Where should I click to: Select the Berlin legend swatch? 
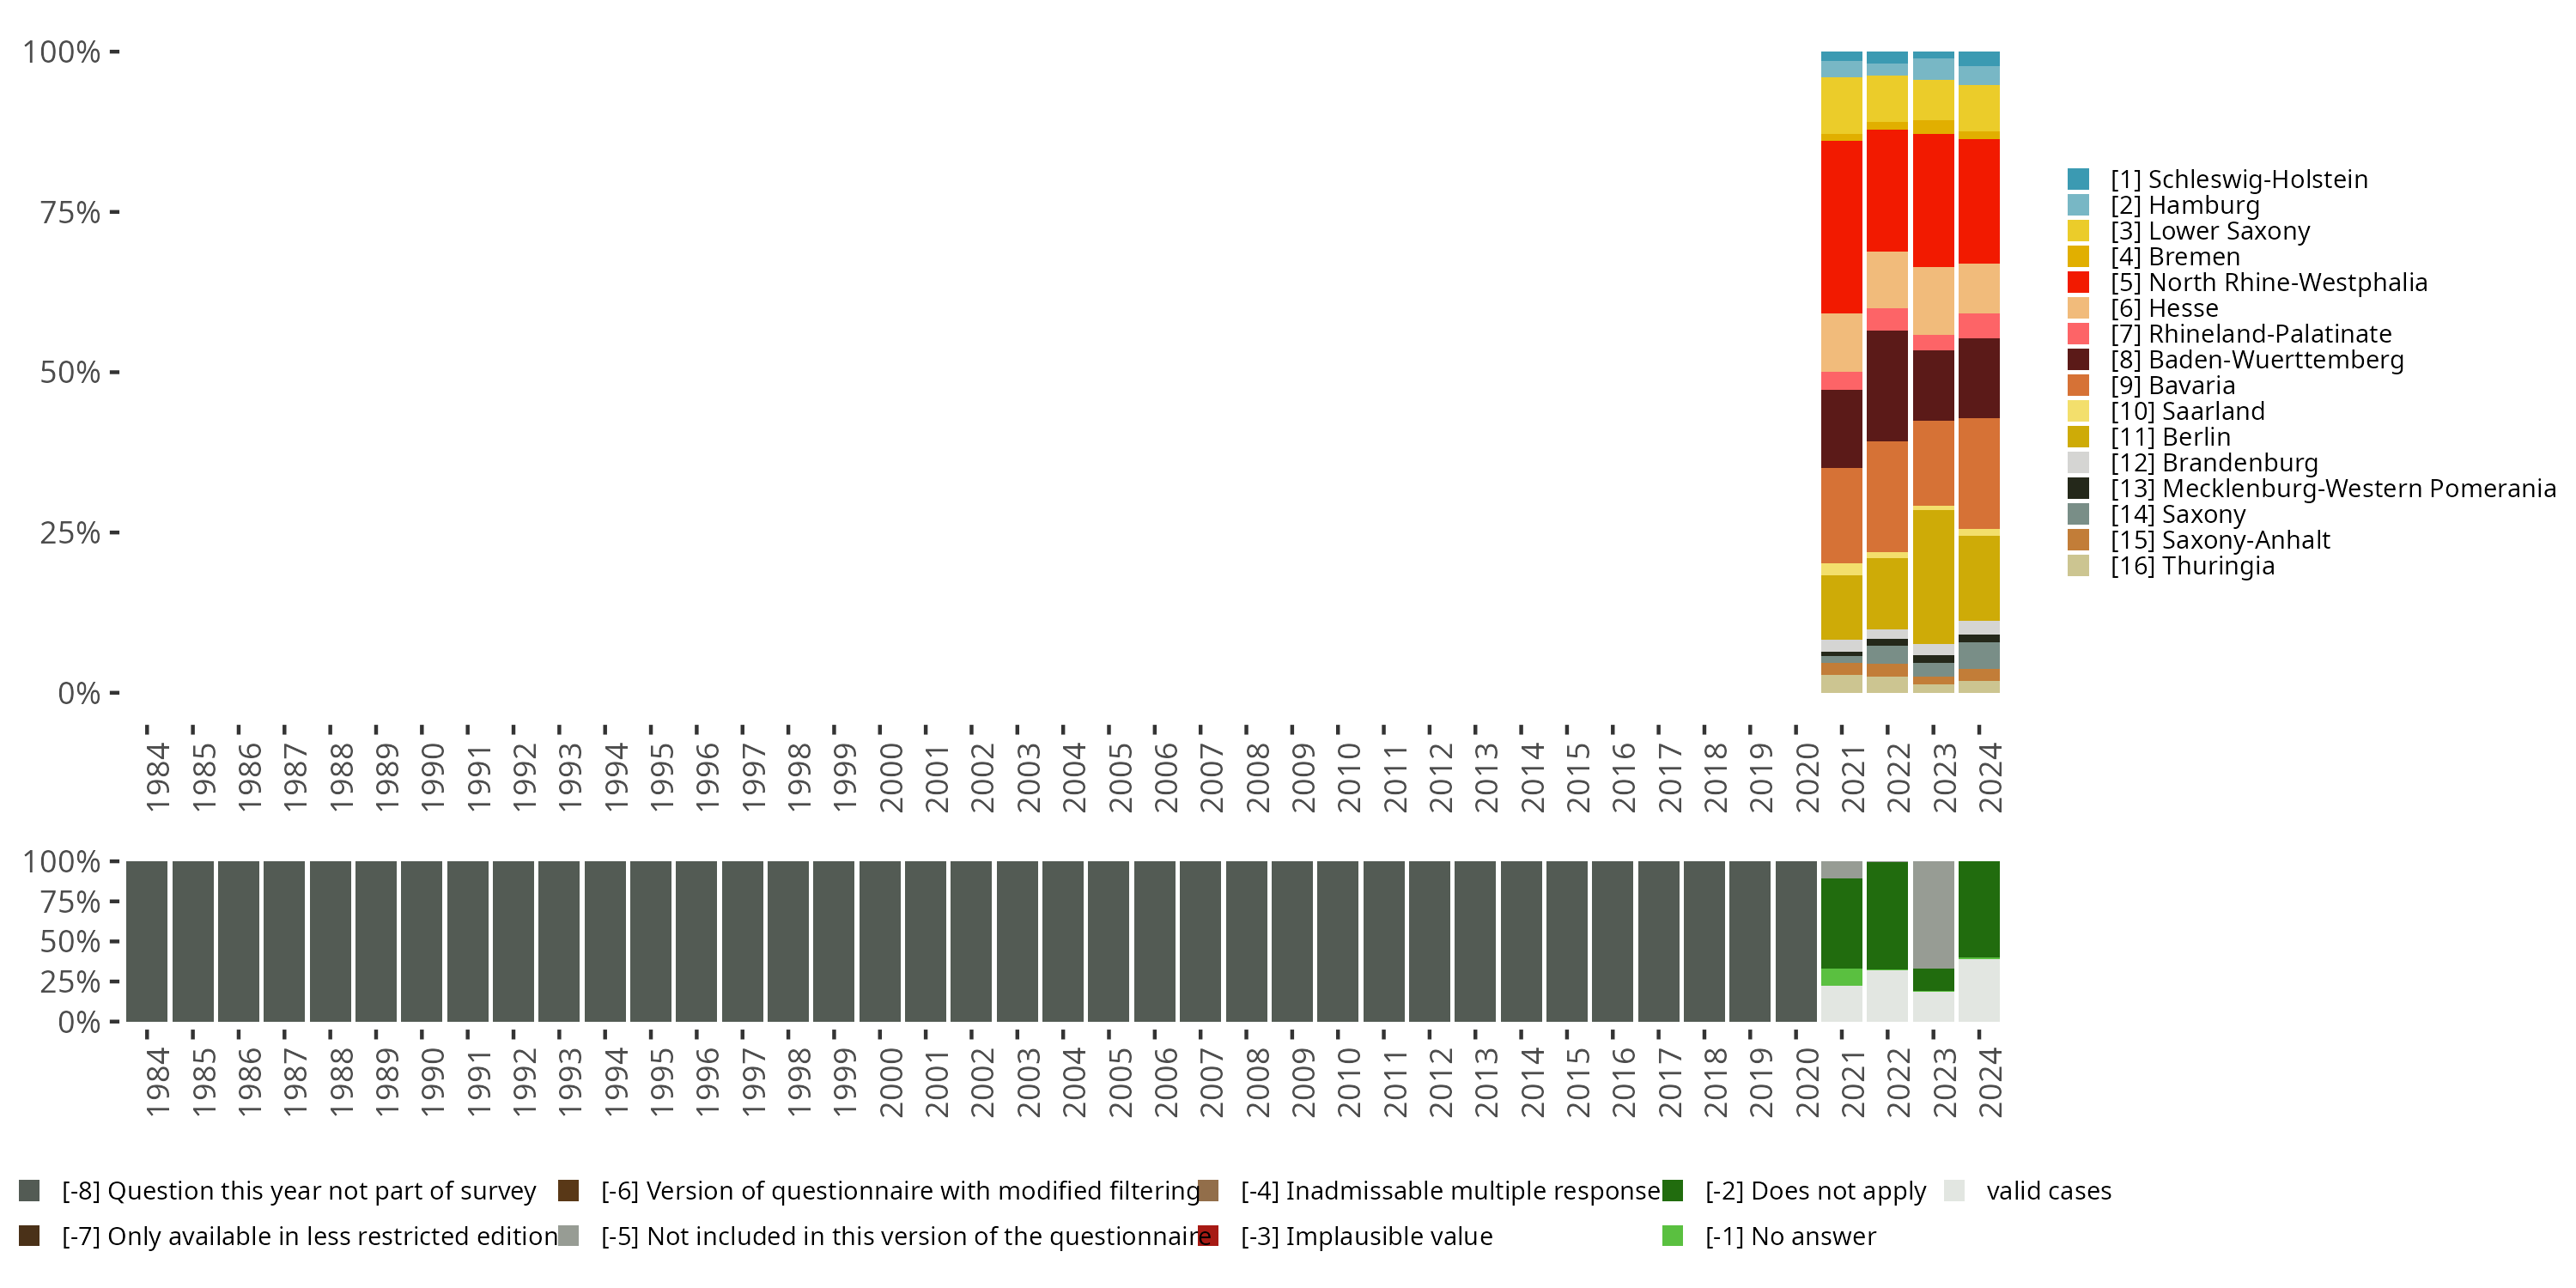[x=2078, y=437]
